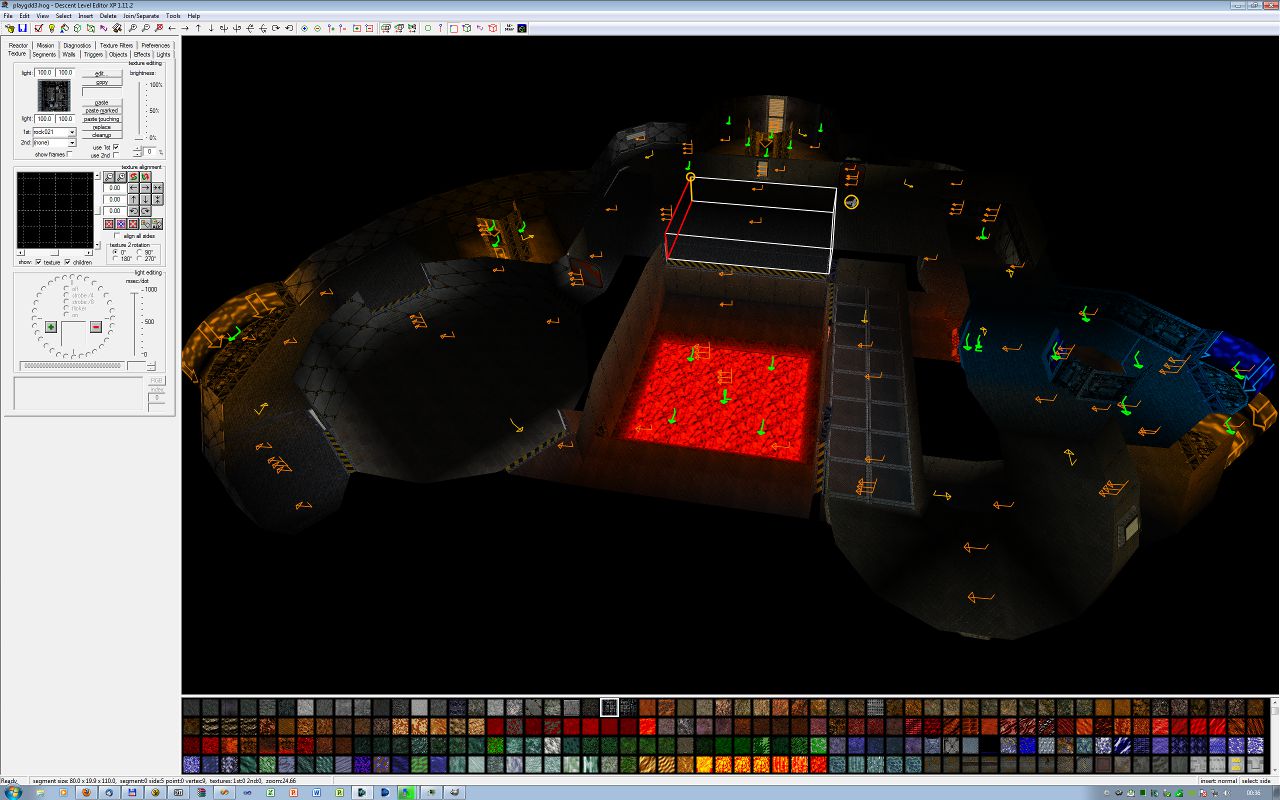This screenshot has width=1280, height=800.
Task: Click the current texture preview thumbnail
Action: click(x=53, y=96)
